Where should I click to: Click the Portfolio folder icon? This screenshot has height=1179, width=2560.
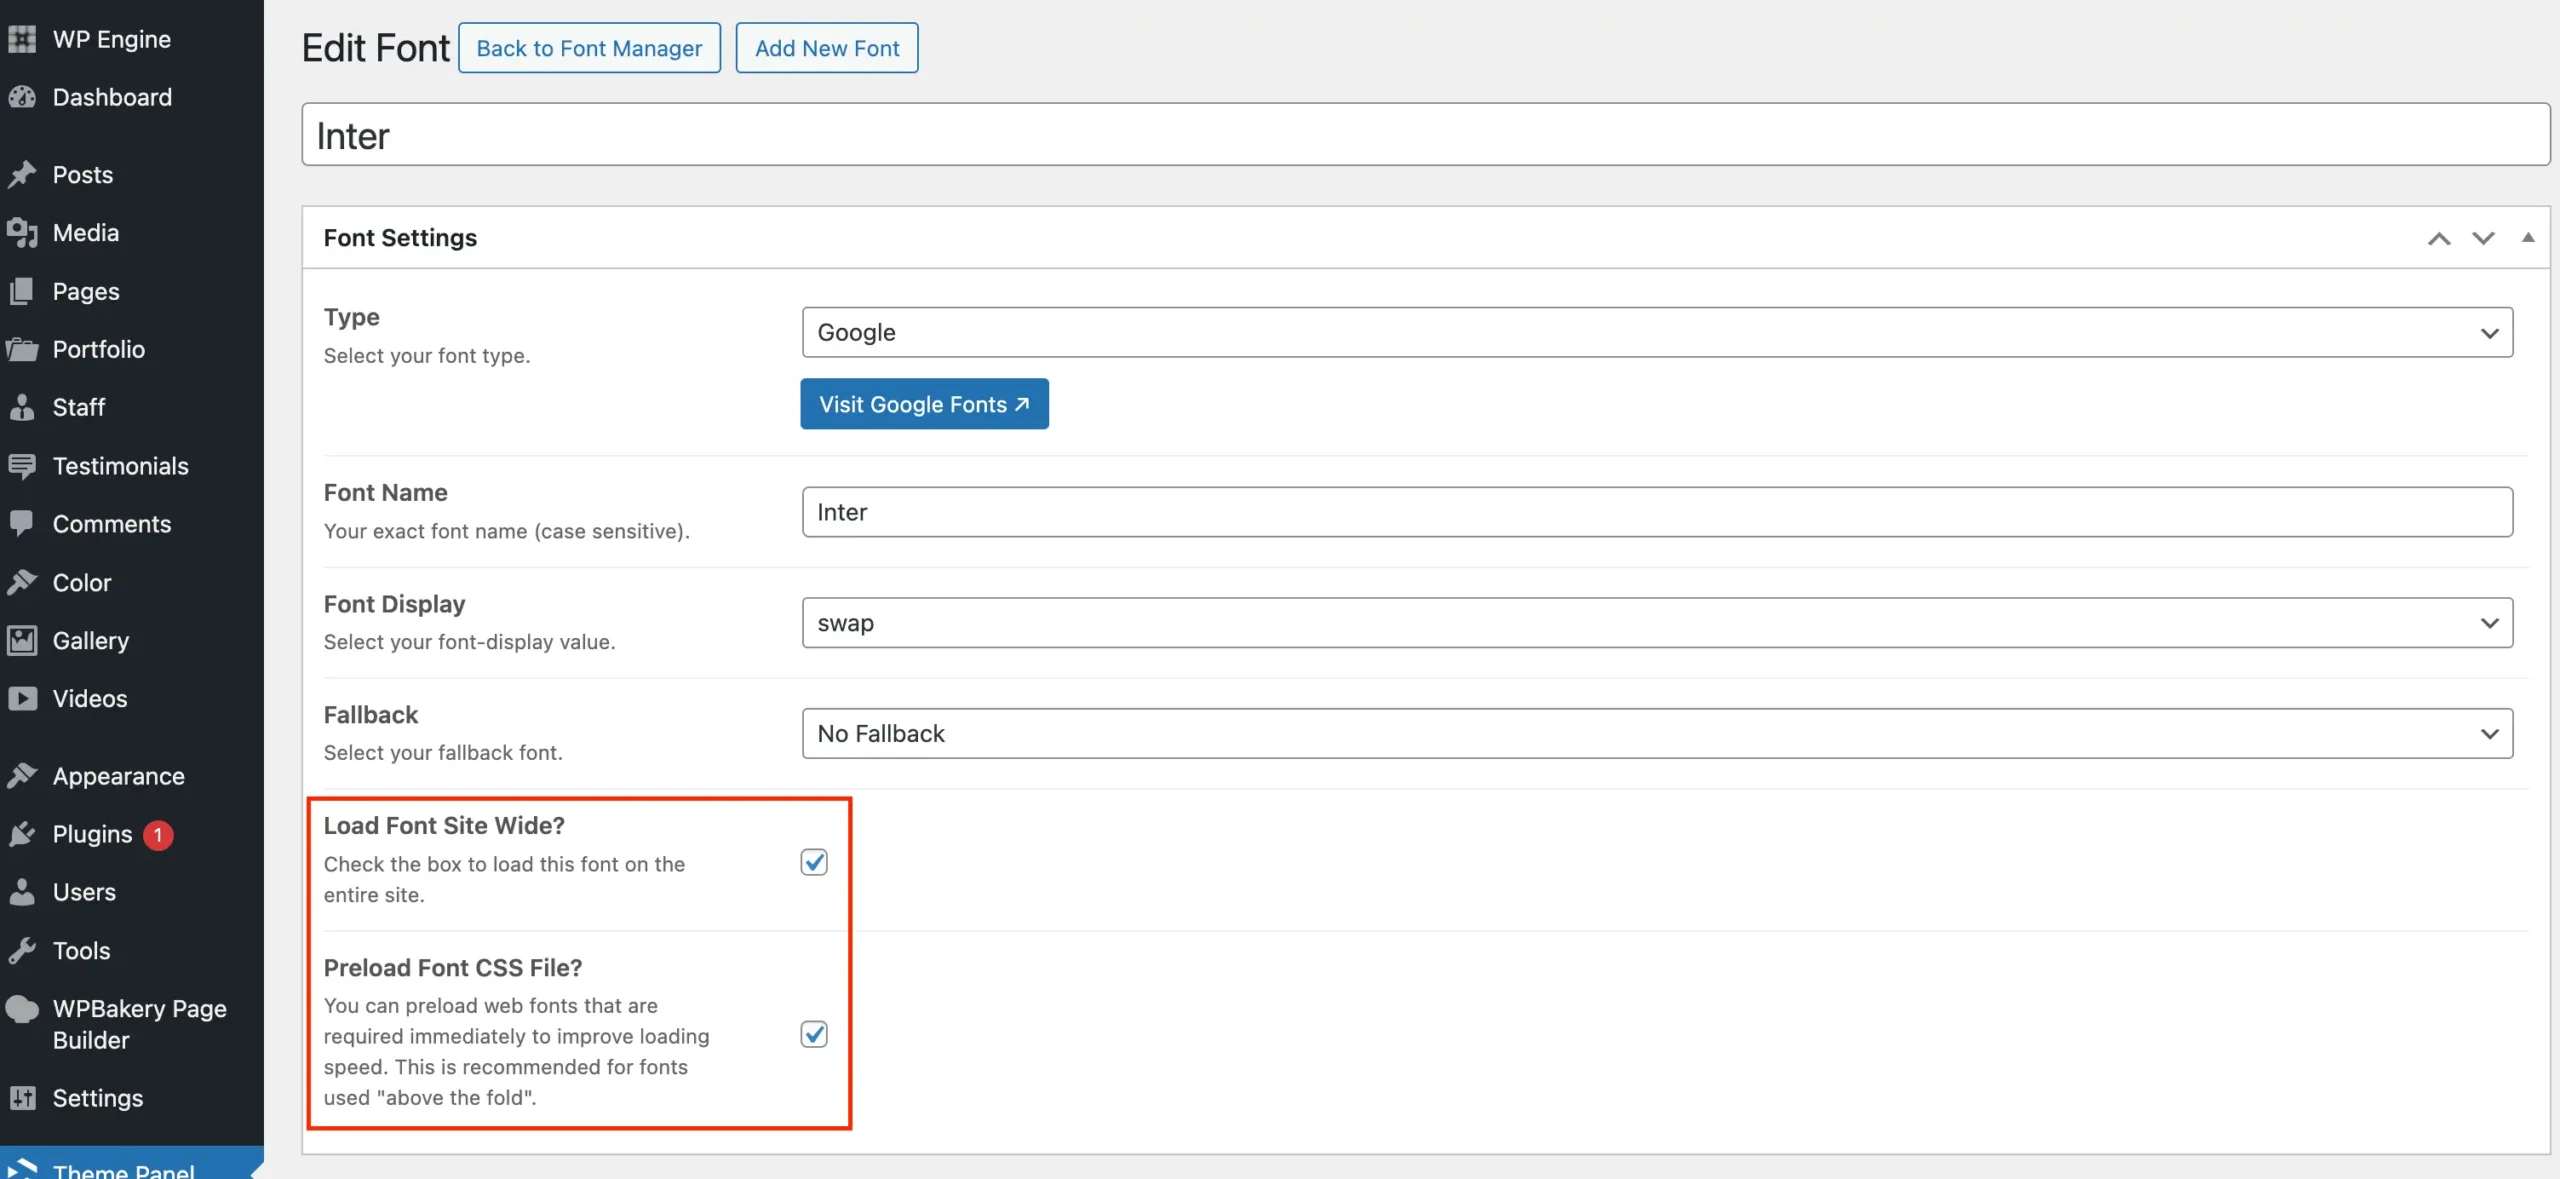click(x=22, y=349)
